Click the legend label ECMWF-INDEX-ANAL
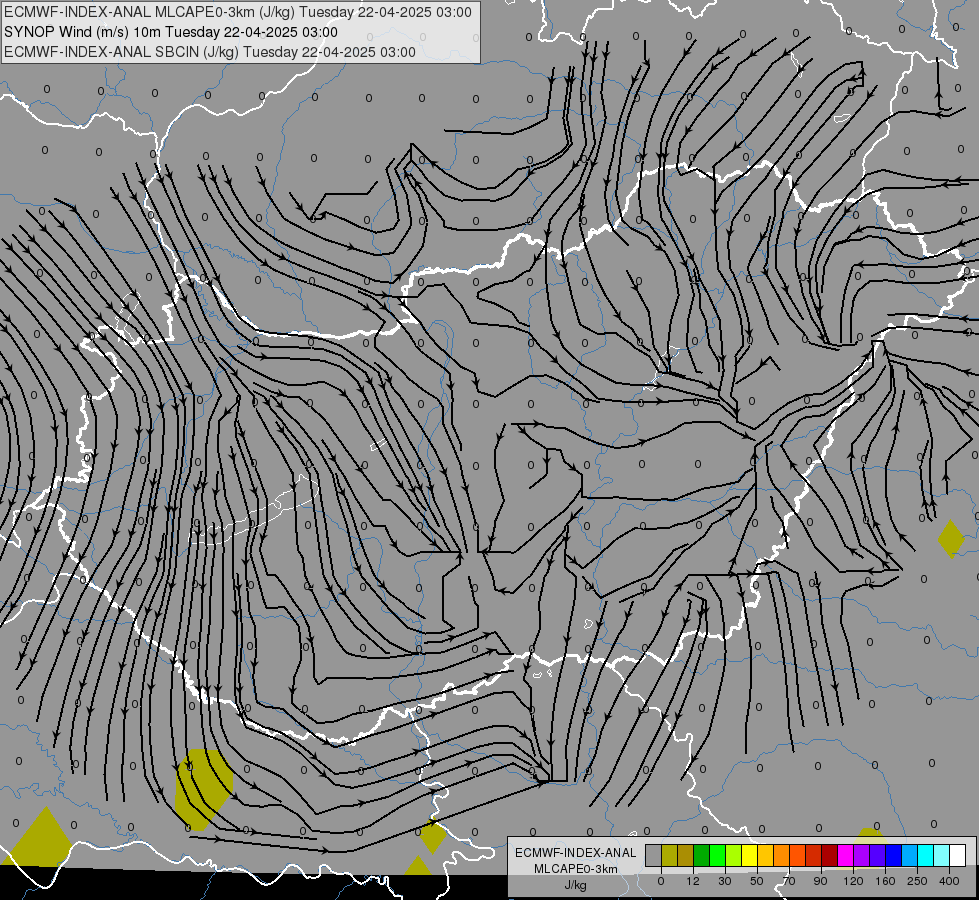This screenshot has height=900, width=979. (x=576, y=853)
